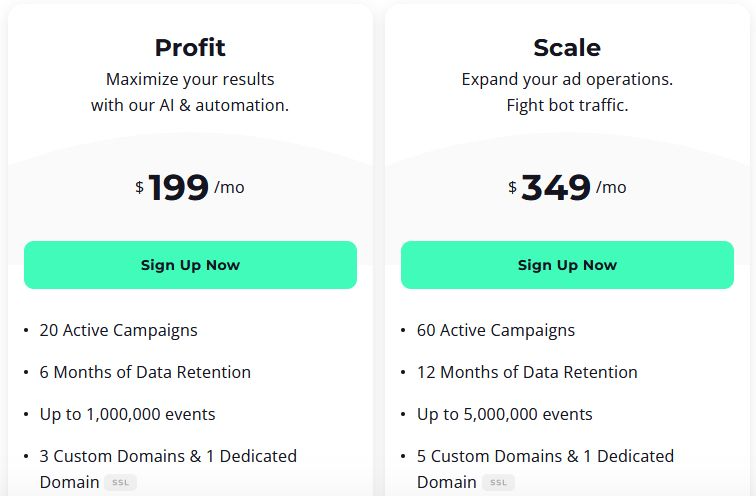Image resolution: width=756 pixels, height=496 pixels.
Task: Click the 60 Active Campaigns feature
Action: (496, 331)
